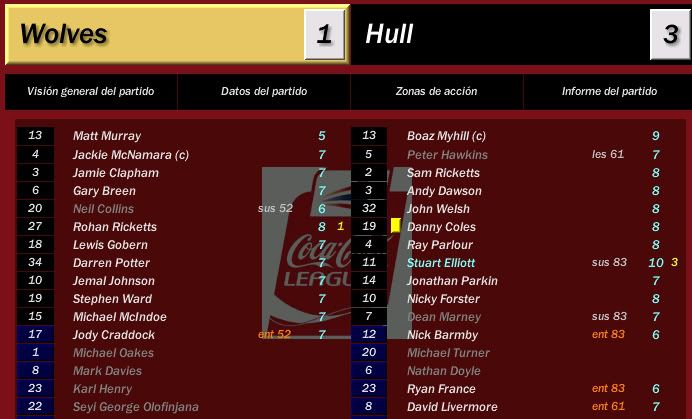Viewport: 692px width, 419px height.
Task: Click Boaz Myhill (c) in Hull lineup
Action: pyautogui.click(x=446, y=136)
